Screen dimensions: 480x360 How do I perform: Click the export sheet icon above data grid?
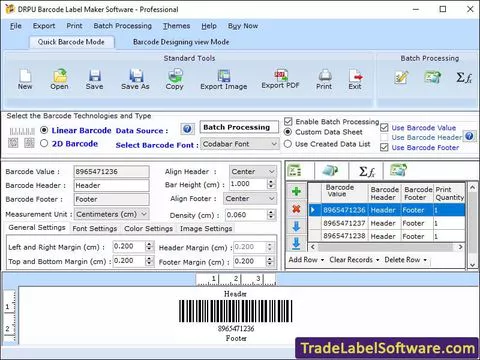[x=399, y=170]
